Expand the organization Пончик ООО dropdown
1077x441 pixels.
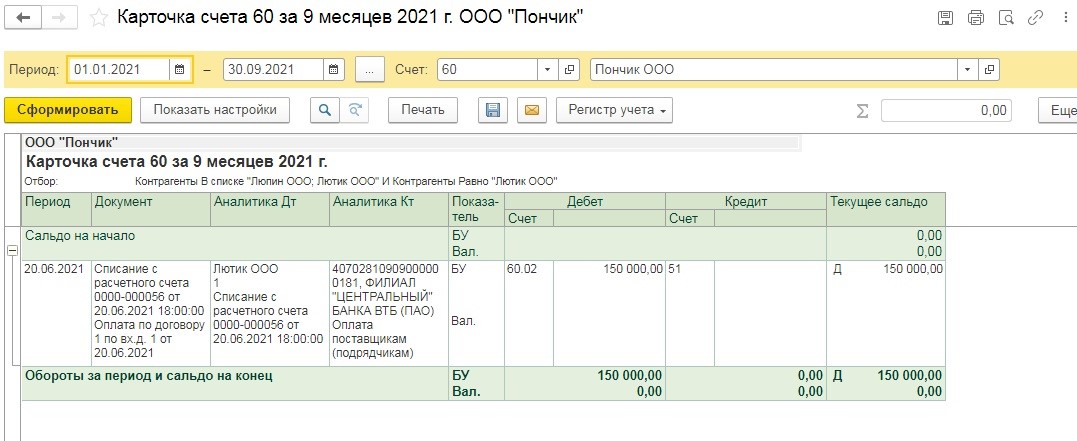point(968,69)
